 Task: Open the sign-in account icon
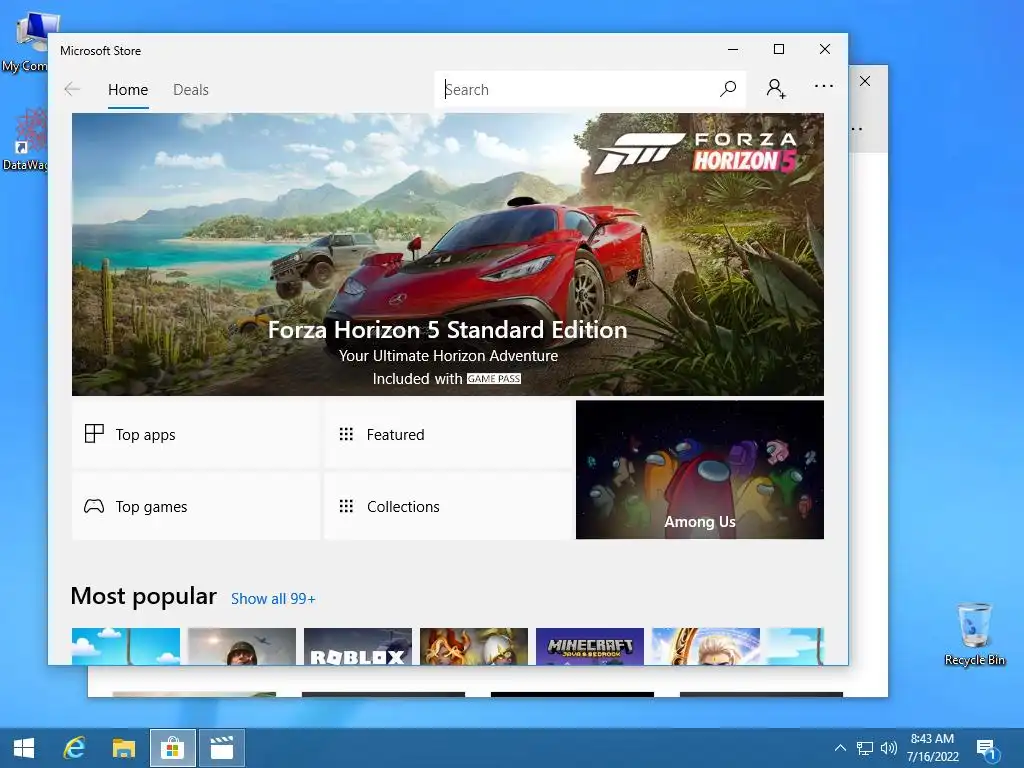pyautogui.click(x=776, y=88)
